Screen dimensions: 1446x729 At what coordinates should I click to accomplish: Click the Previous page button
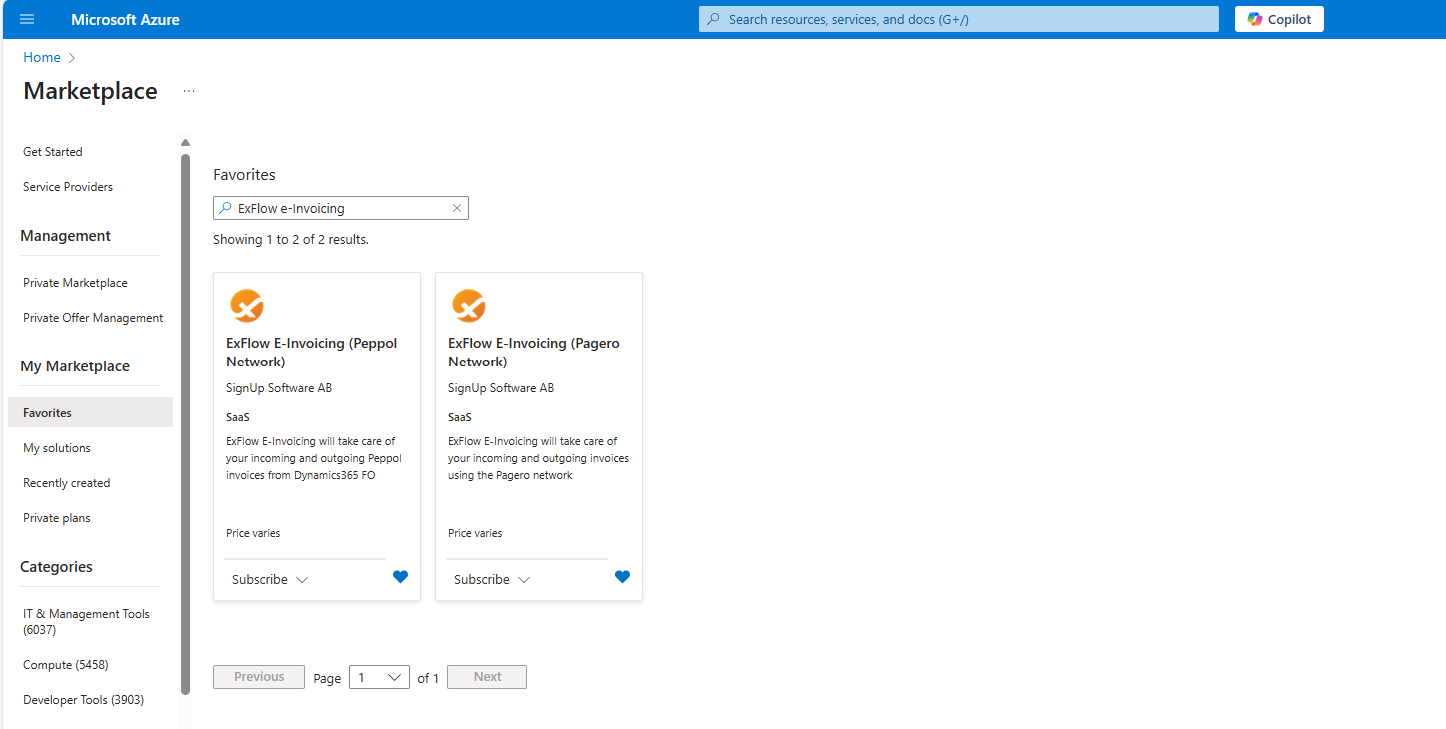pos(259,677)
